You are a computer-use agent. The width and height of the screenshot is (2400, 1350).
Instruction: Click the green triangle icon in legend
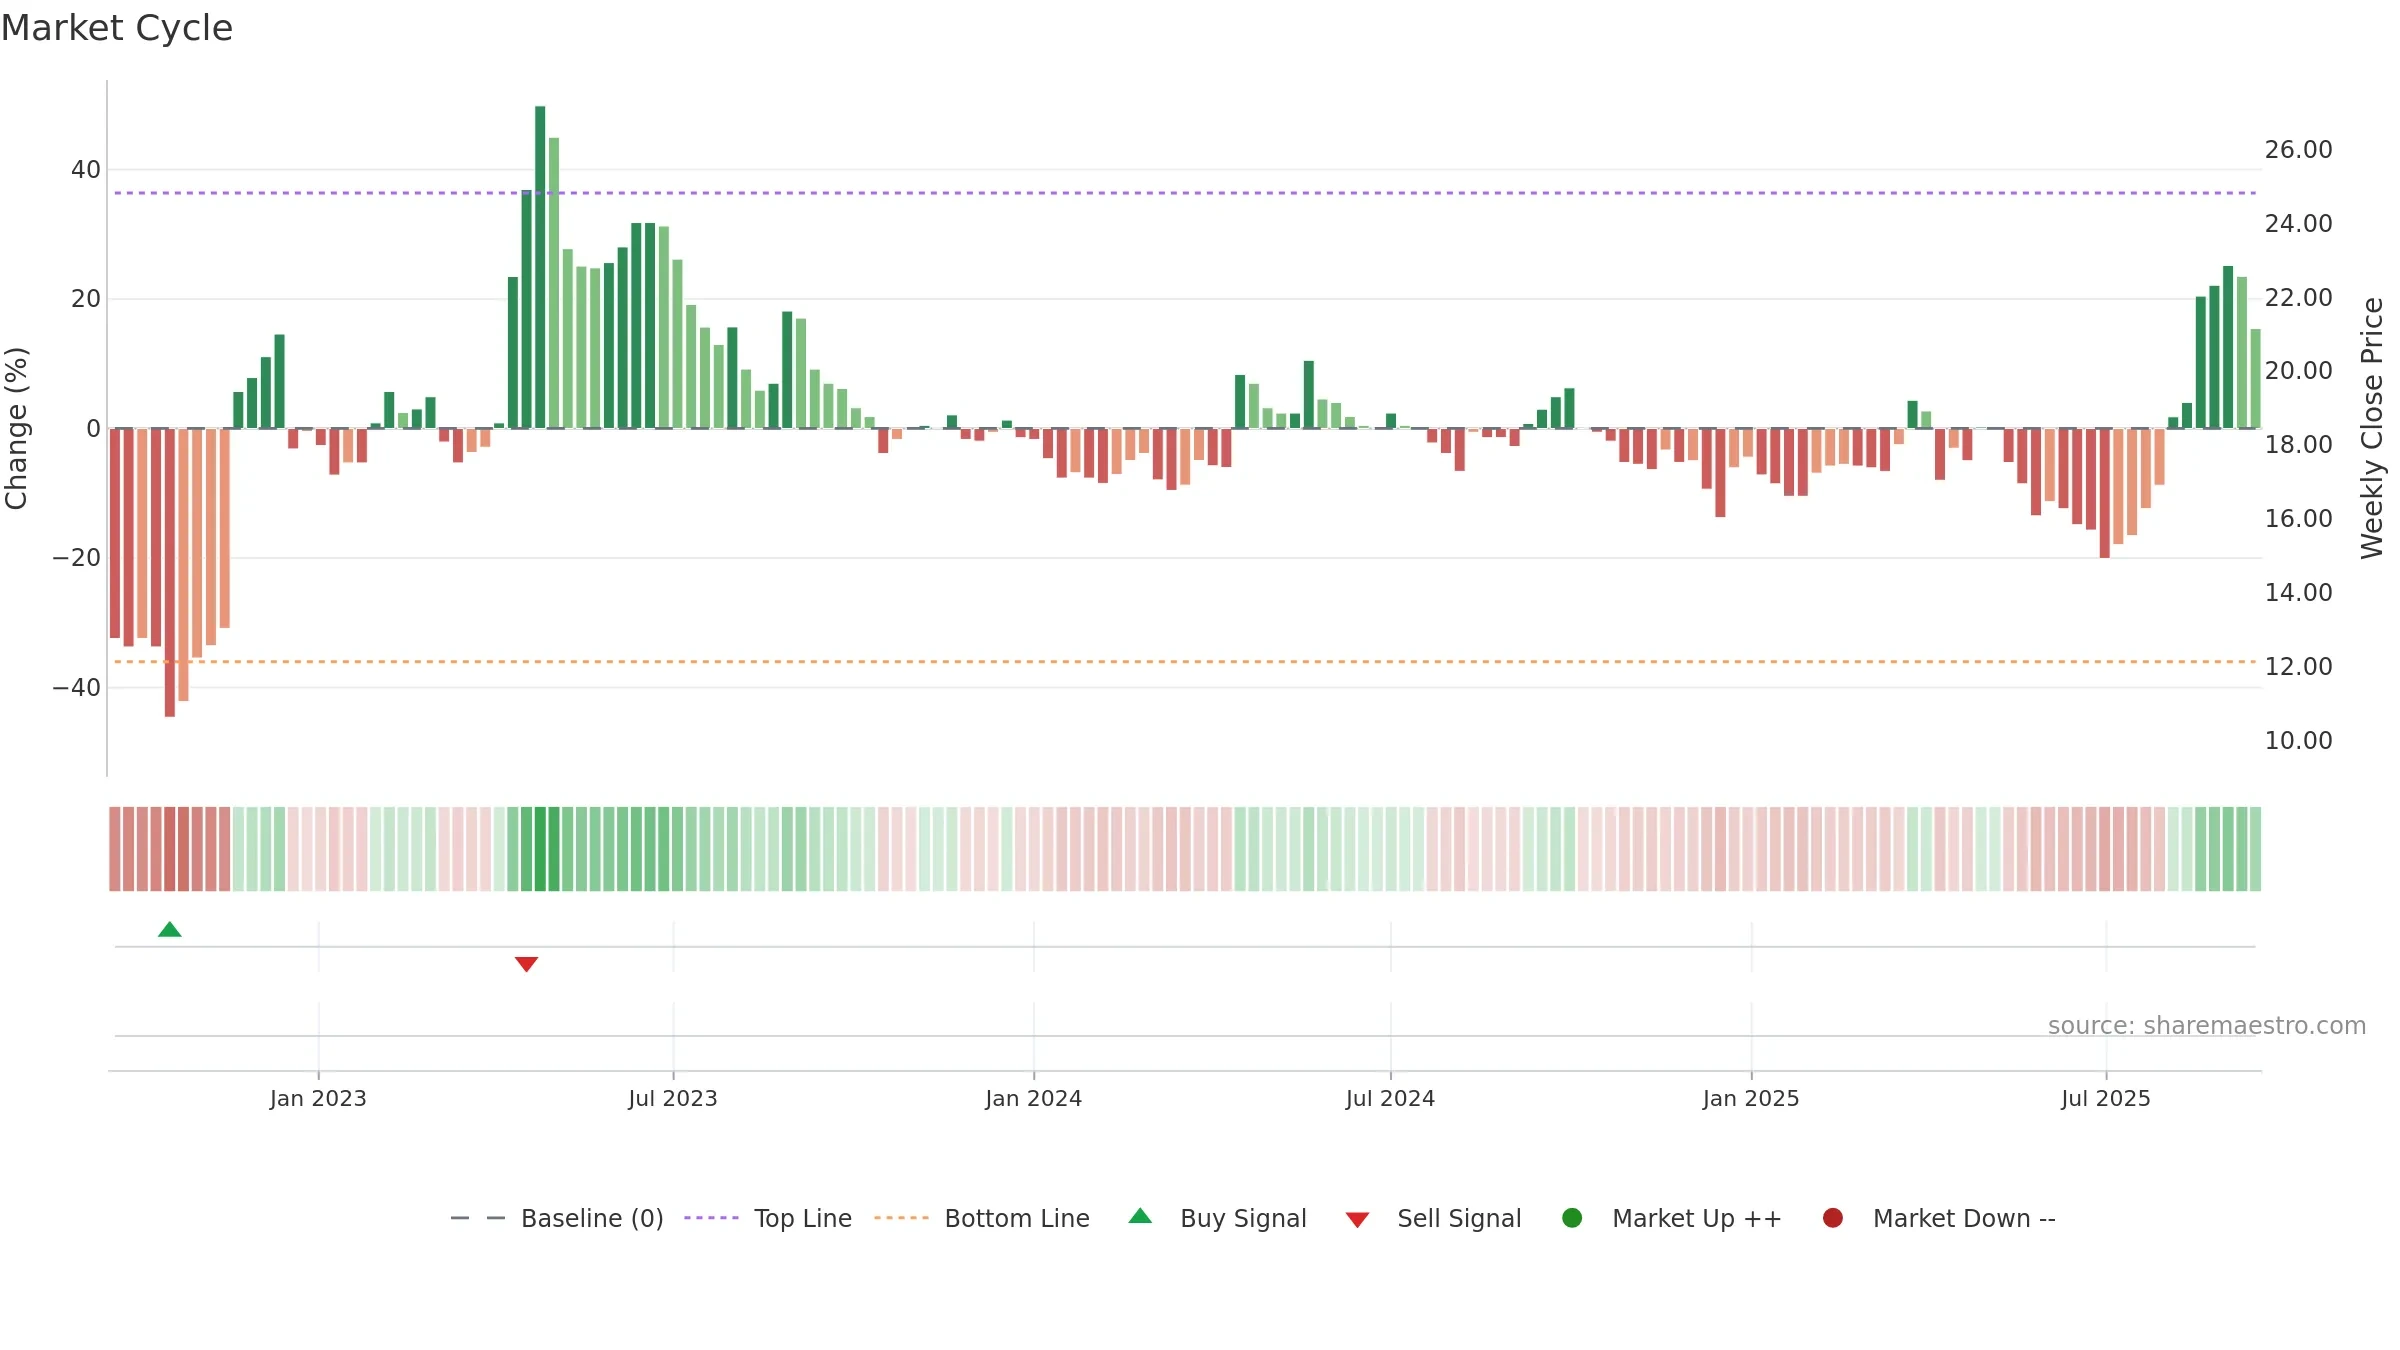(x=1140, y=1216)
